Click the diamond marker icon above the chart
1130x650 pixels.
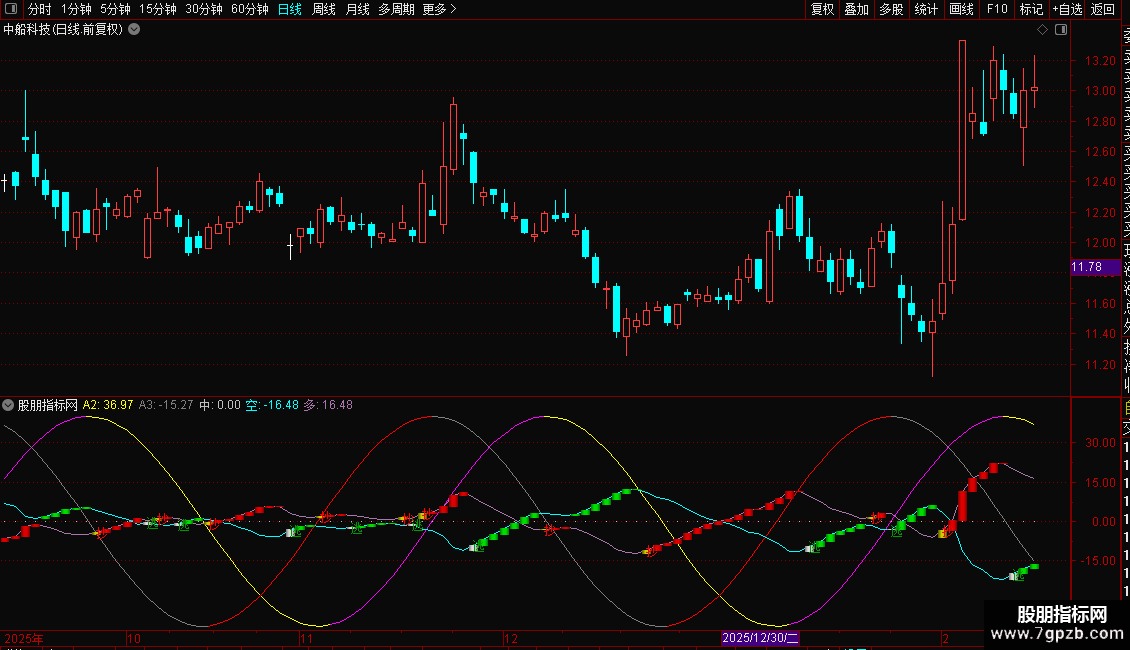(x=1042, y=30)
